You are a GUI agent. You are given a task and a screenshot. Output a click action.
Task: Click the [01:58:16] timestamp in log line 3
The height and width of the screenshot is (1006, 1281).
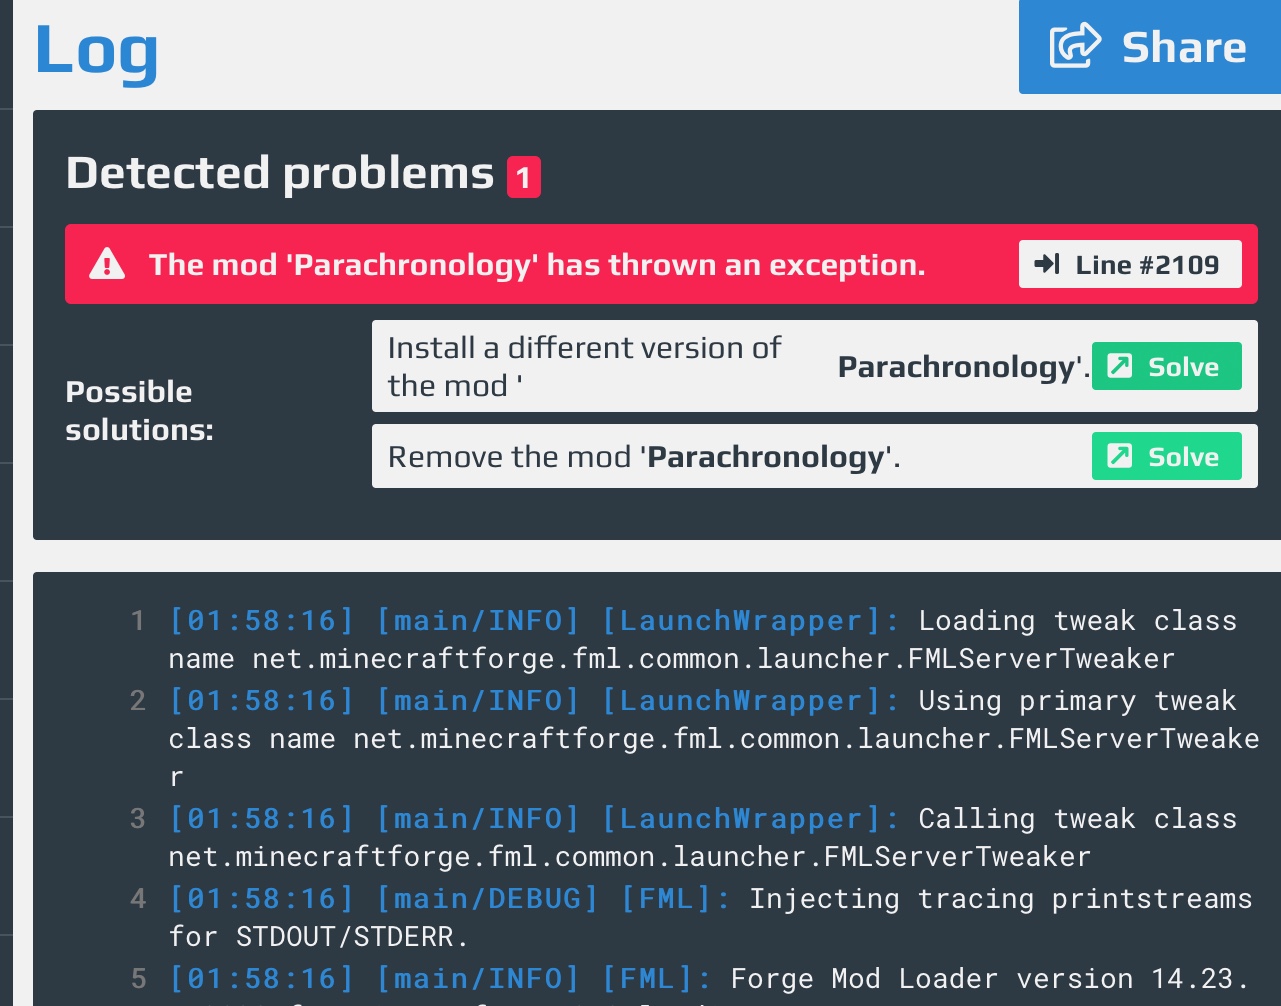point(262,819)
